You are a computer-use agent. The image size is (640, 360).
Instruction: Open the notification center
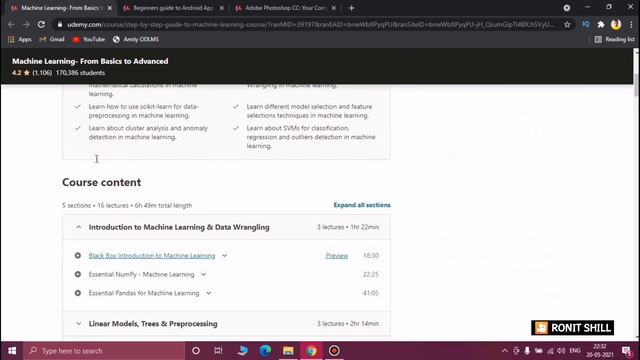pyautogui.click(x=627, y=351)
